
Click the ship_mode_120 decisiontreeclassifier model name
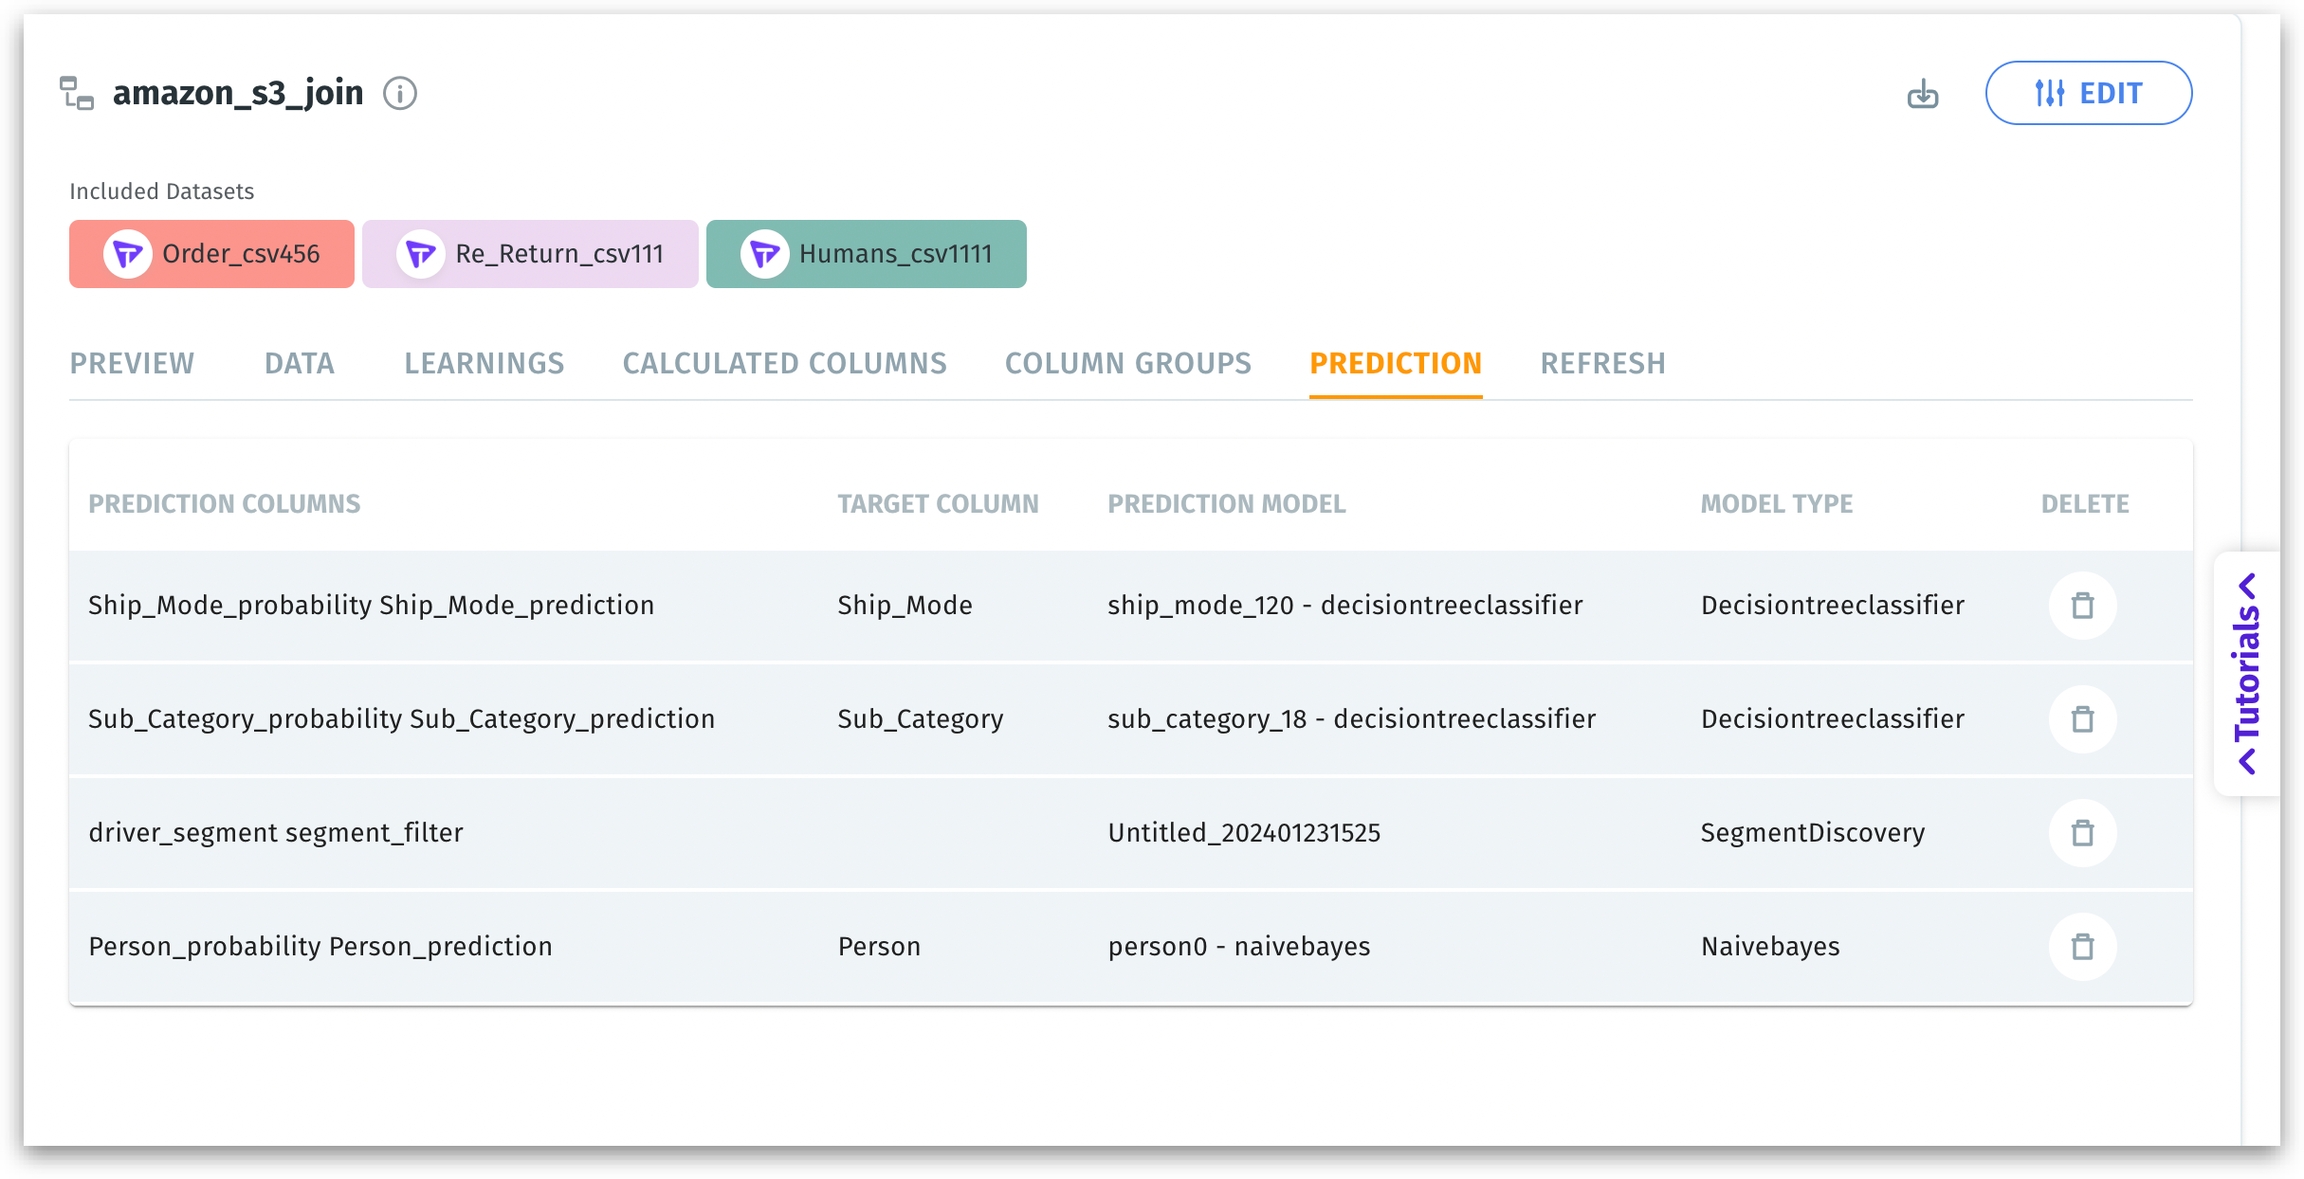pos(1344,605)
